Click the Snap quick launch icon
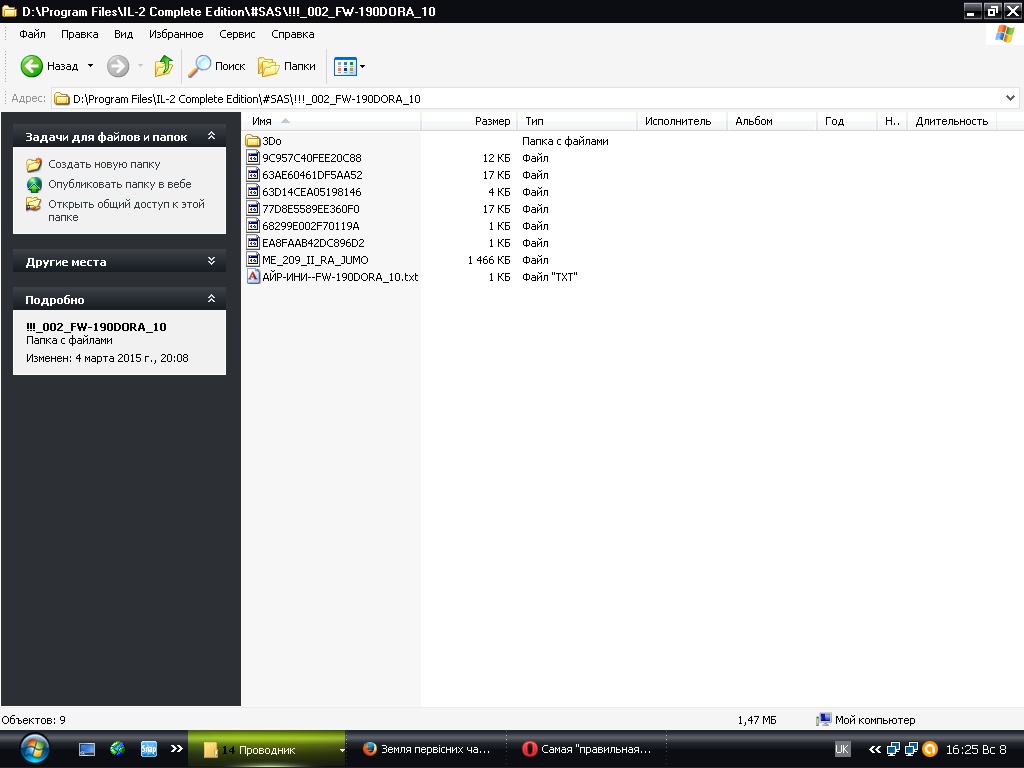Screen dimensions: 1024x768 [149, 748]
